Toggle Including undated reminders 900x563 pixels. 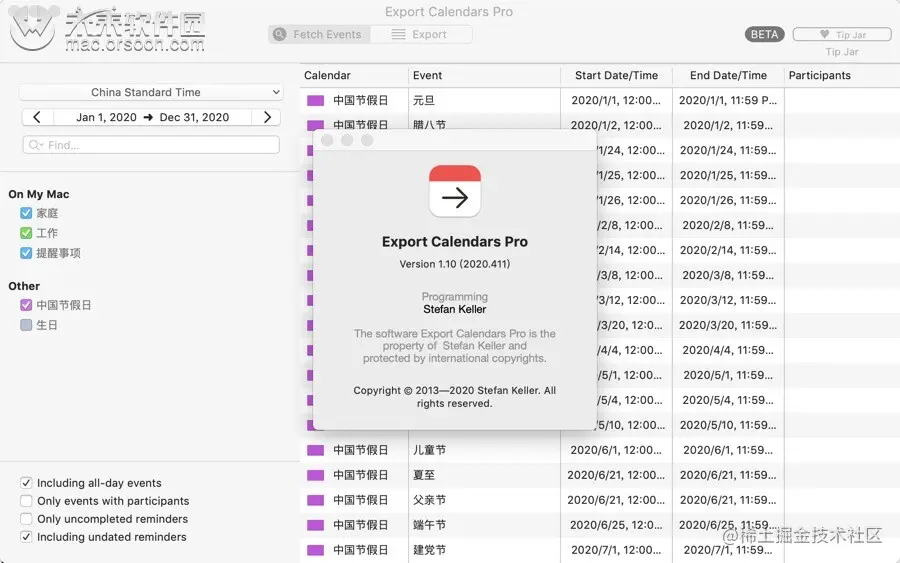[x=26, y=537]
